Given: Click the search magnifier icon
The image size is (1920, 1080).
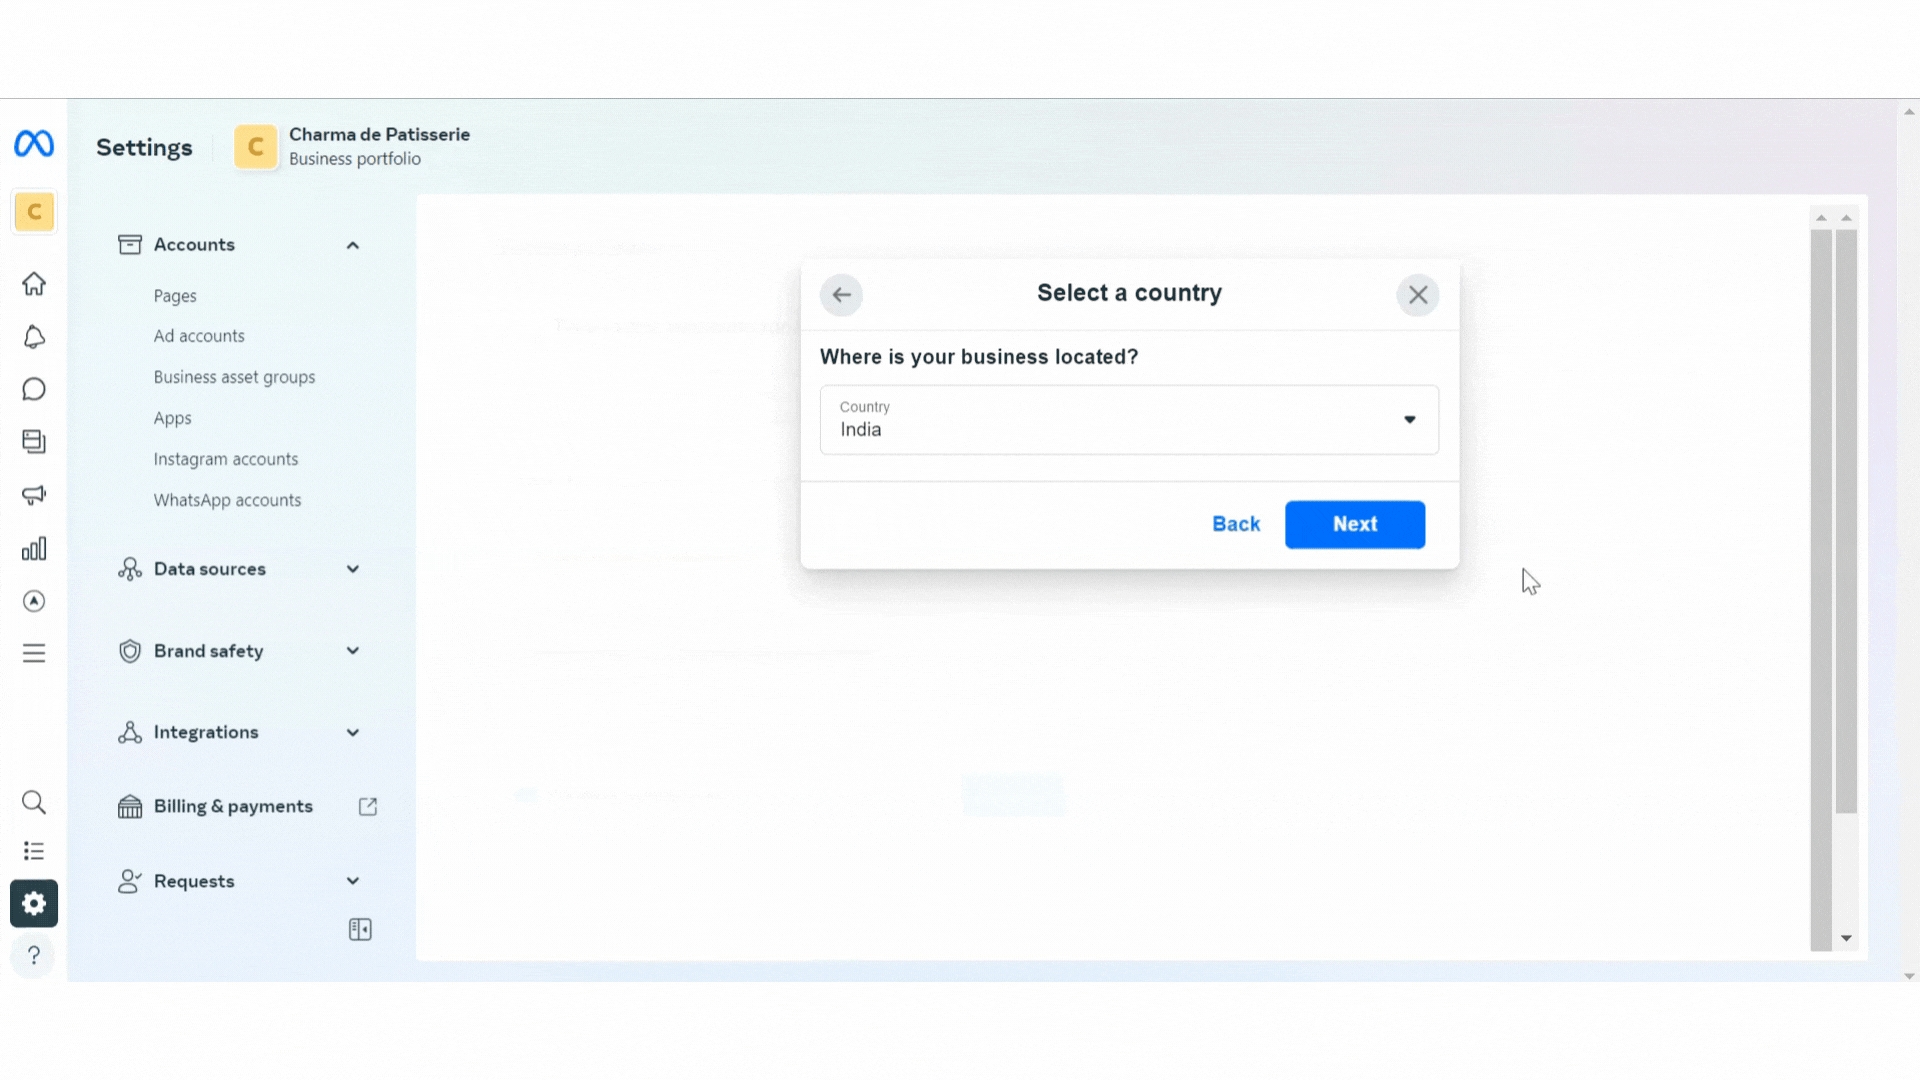Looking at the screenshot, I should pyautogui.click(x=34, y=802).
